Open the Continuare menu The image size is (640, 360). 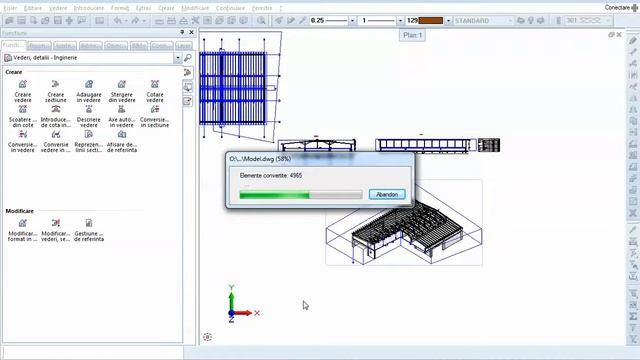pos(230,8)
